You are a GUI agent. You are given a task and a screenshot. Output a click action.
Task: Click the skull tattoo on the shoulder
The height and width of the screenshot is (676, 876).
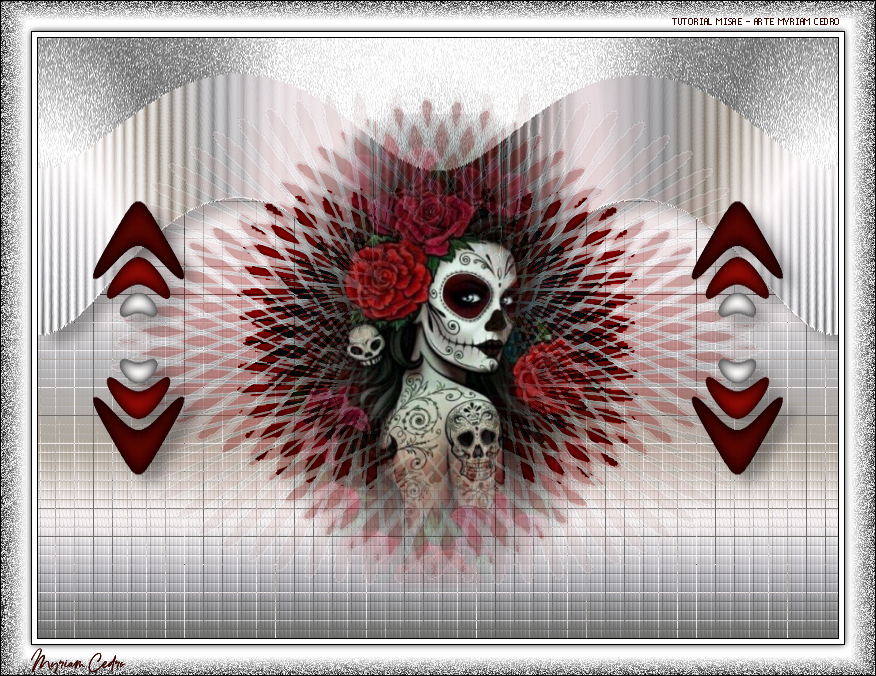tap(473, 441)
